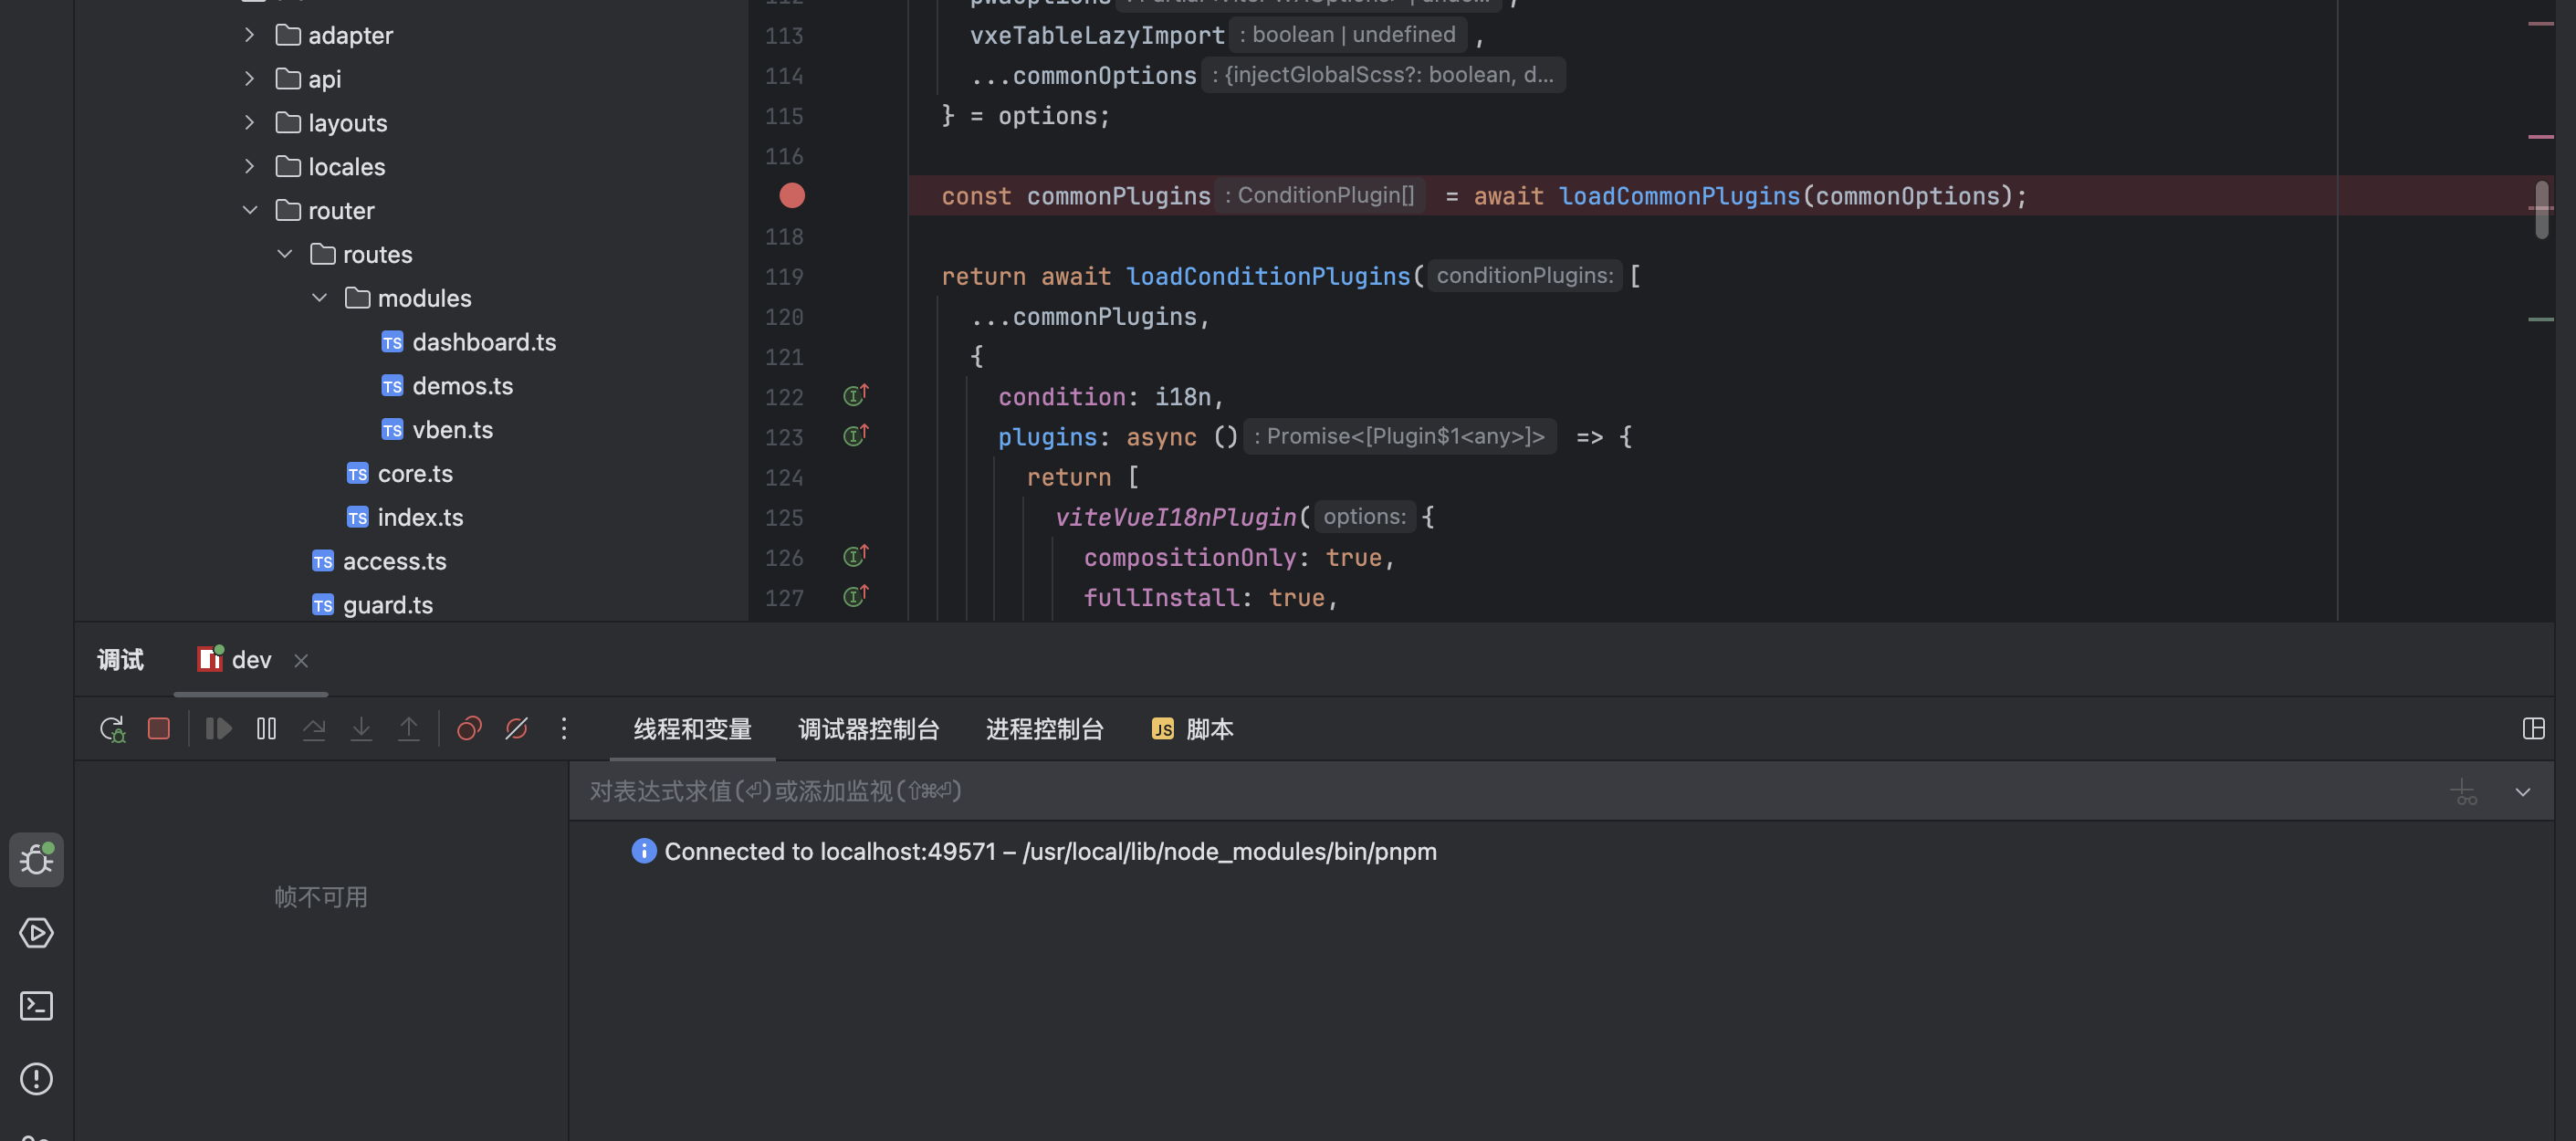Open dashboard.ts file in tree

pos(483,342)
